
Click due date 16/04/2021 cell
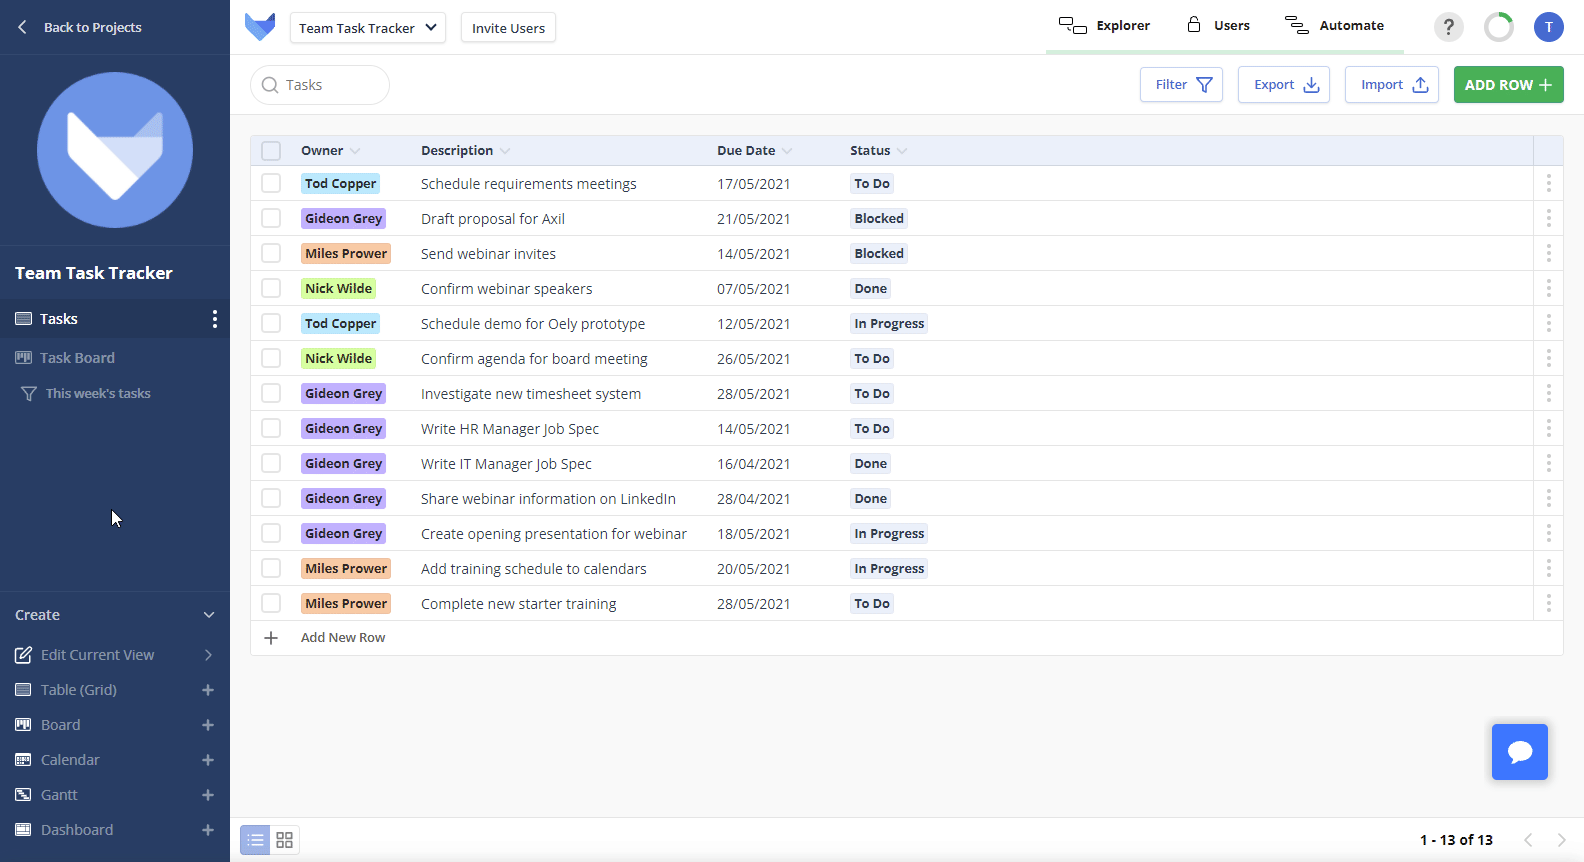(753, 464)
